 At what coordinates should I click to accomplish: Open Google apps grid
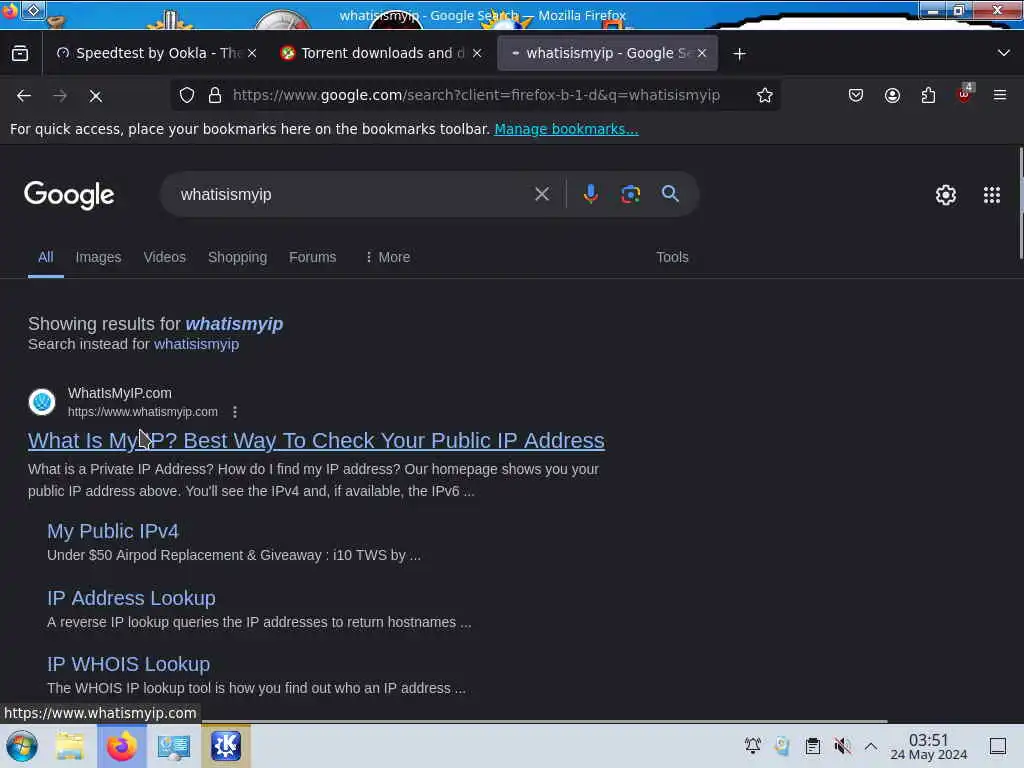992,195
